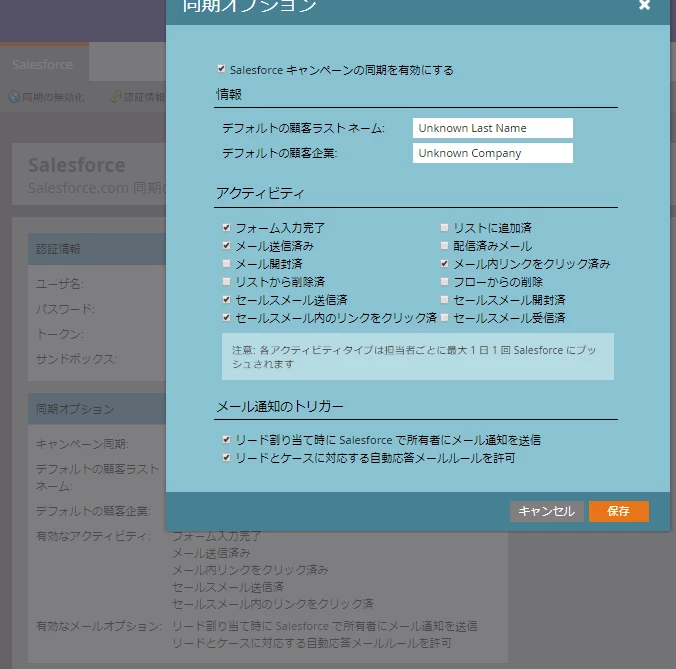Click the orange 保存 button
The height and width of the screenshot is (669, 676).
coord(618,511)
